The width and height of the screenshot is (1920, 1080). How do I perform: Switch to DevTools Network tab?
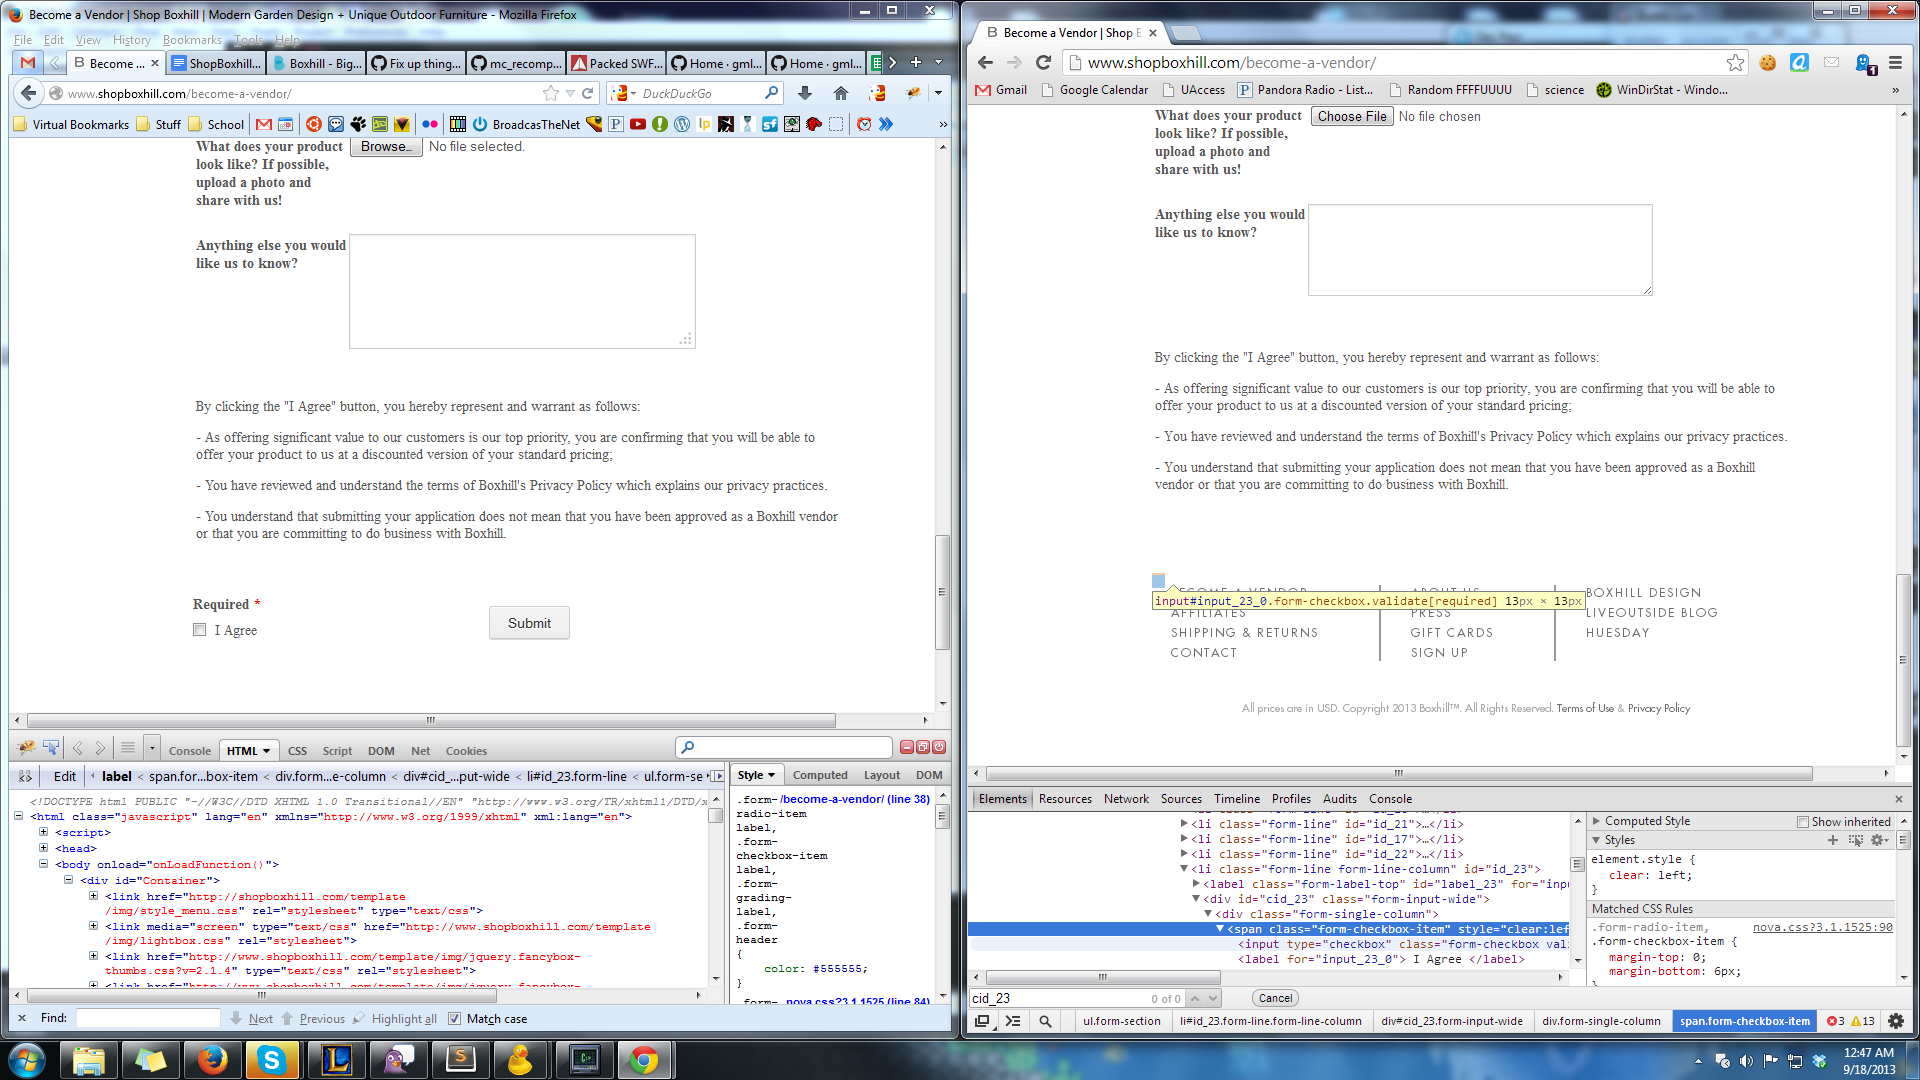pyautogui.click(x=1126, y=799)
